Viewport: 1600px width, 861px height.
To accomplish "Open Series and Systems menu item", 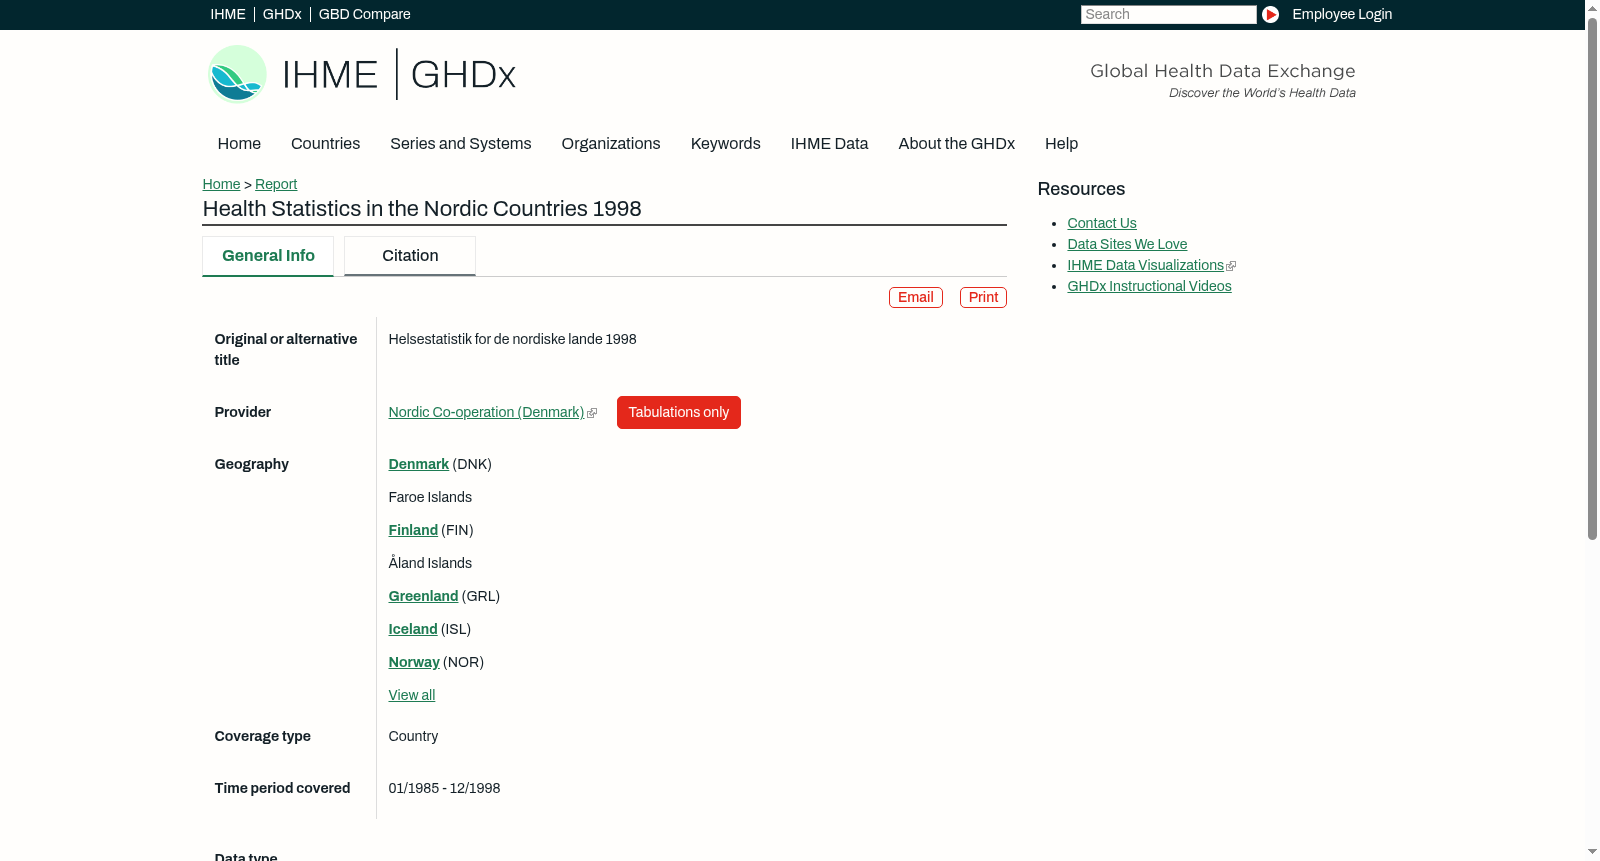I will click(x=461, y=144).
